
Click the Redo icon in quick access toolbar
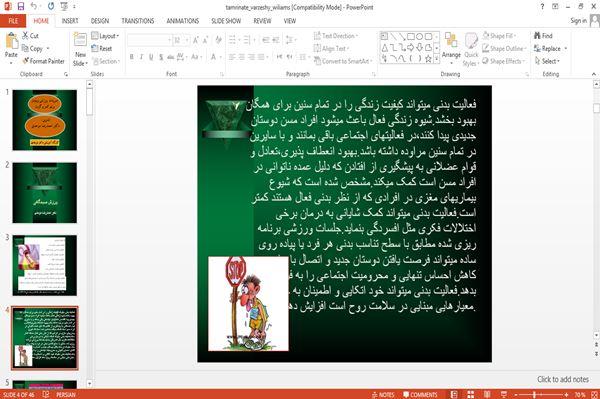(51, 6)
